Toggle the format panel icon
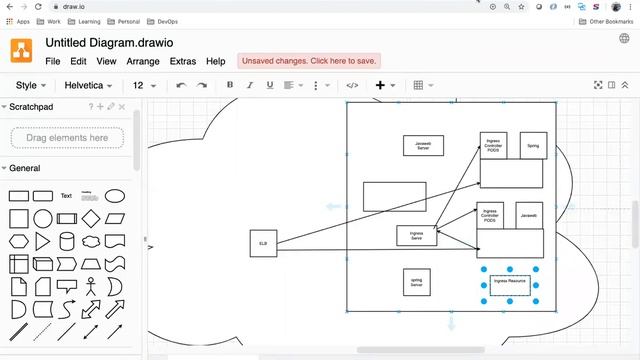The width and height of the screenshot is (640, 360). pyautogui.click(x=611, y=85)
